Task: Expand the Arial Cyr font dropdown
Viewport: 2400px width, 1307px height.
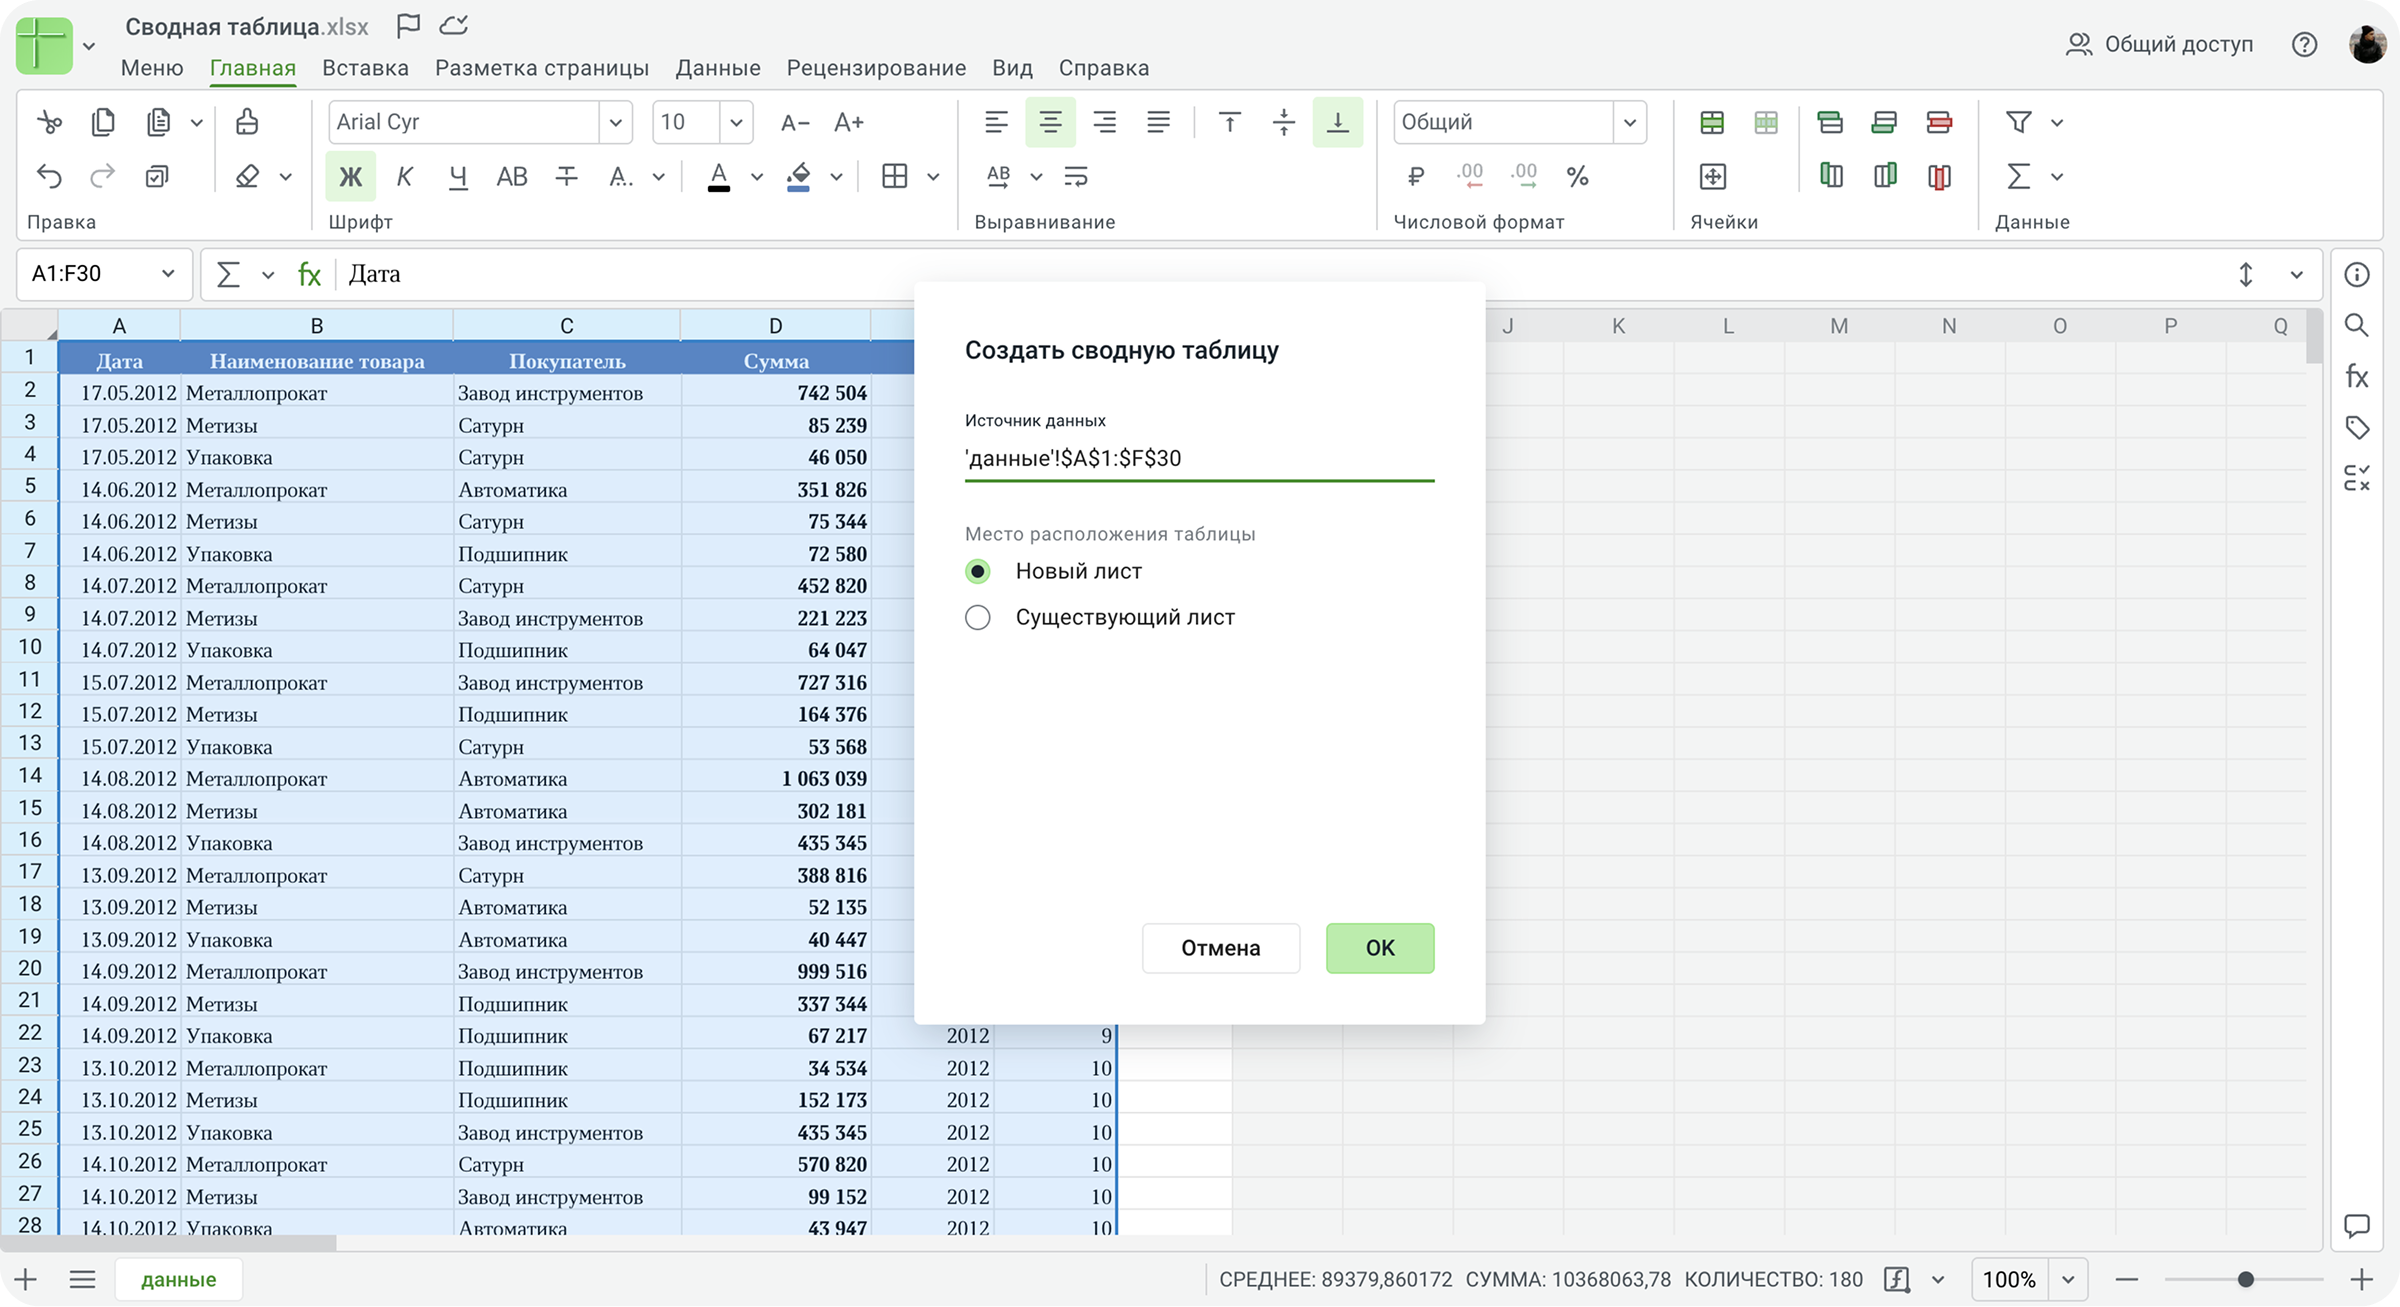Action: point(615,122)
